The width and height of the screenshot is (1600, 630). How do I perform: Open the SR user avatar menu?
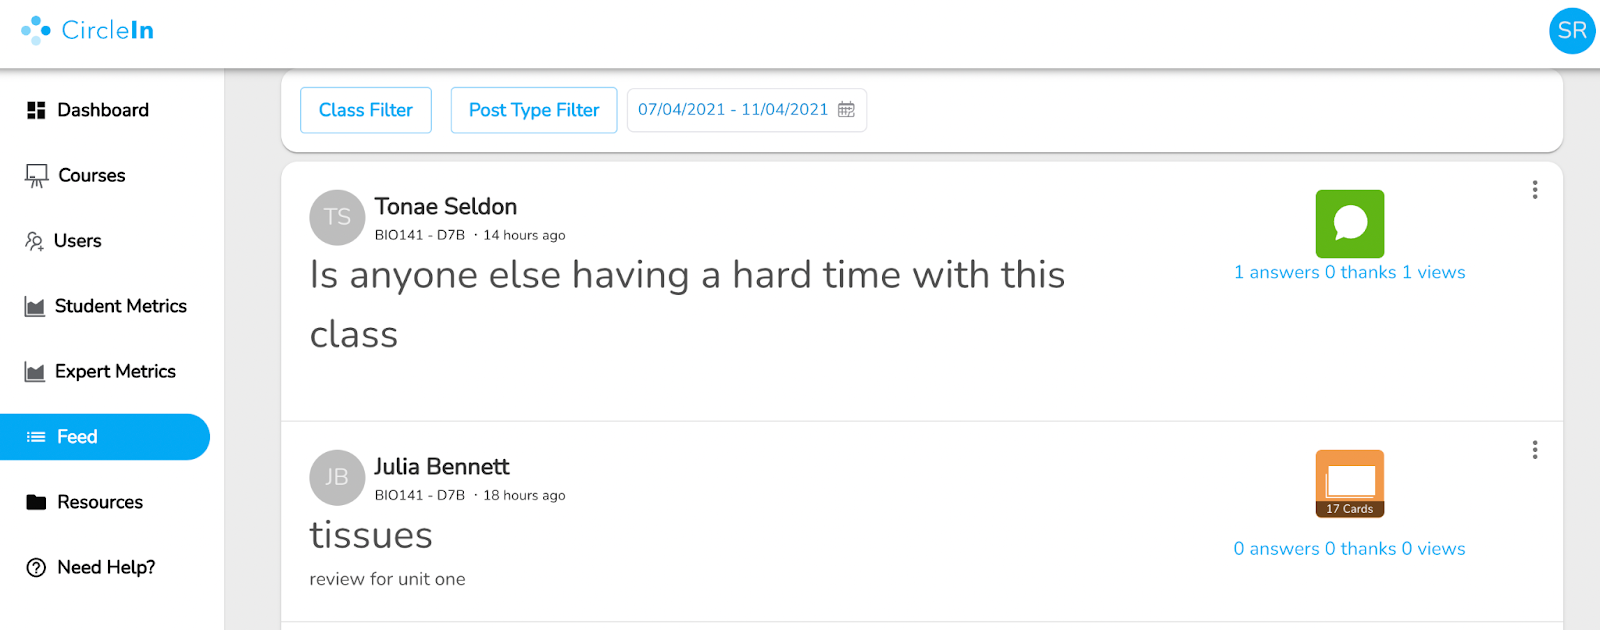click(1572, 31)
